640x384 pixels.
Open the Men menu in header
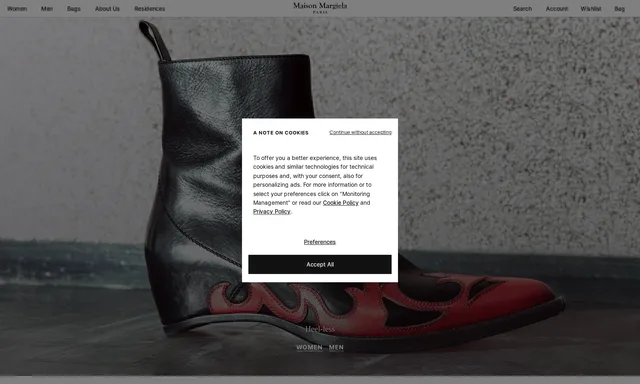click(x=47, y=9)
